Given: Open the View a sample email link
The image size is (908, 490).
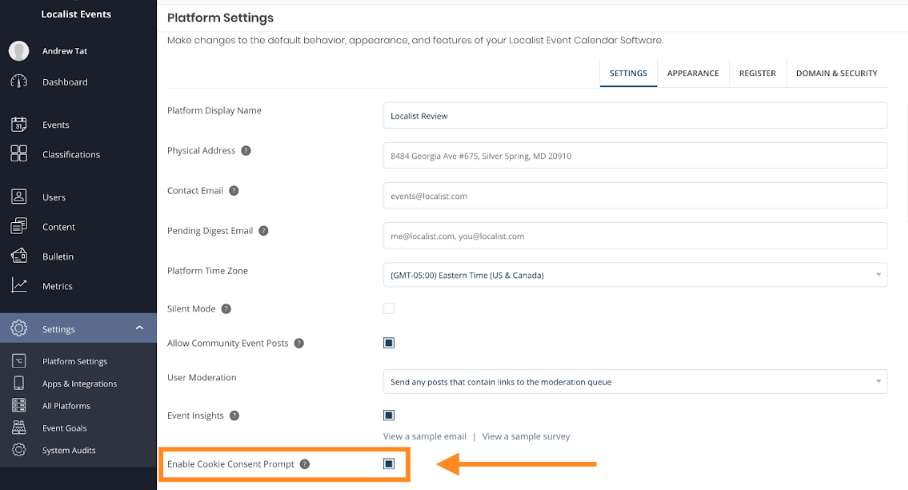Looking at the screenshot, I should tap(424, 436).
